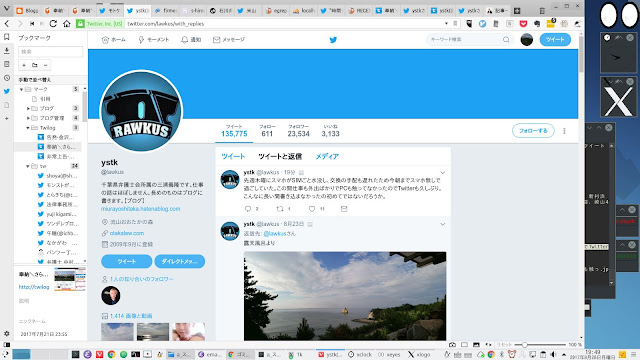This screenshot has width=640, height=360.
Task: Create new bookmark folder button
Action: click(35, 65)
